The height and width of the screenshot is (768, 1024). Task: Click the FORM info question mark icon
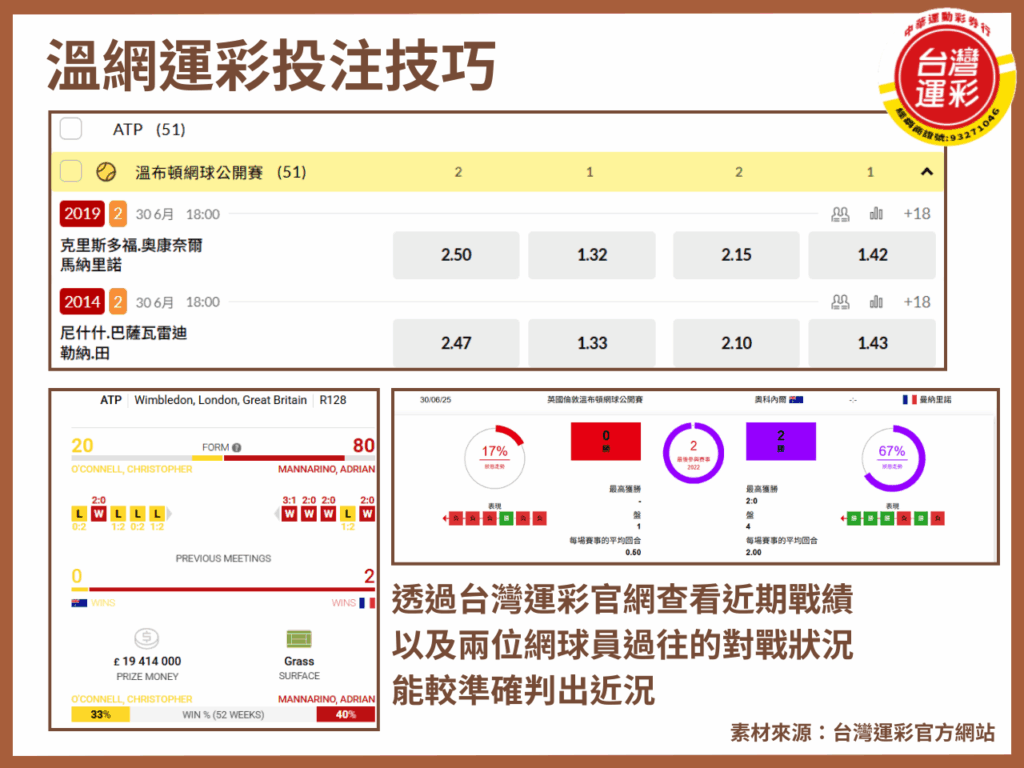236,447
